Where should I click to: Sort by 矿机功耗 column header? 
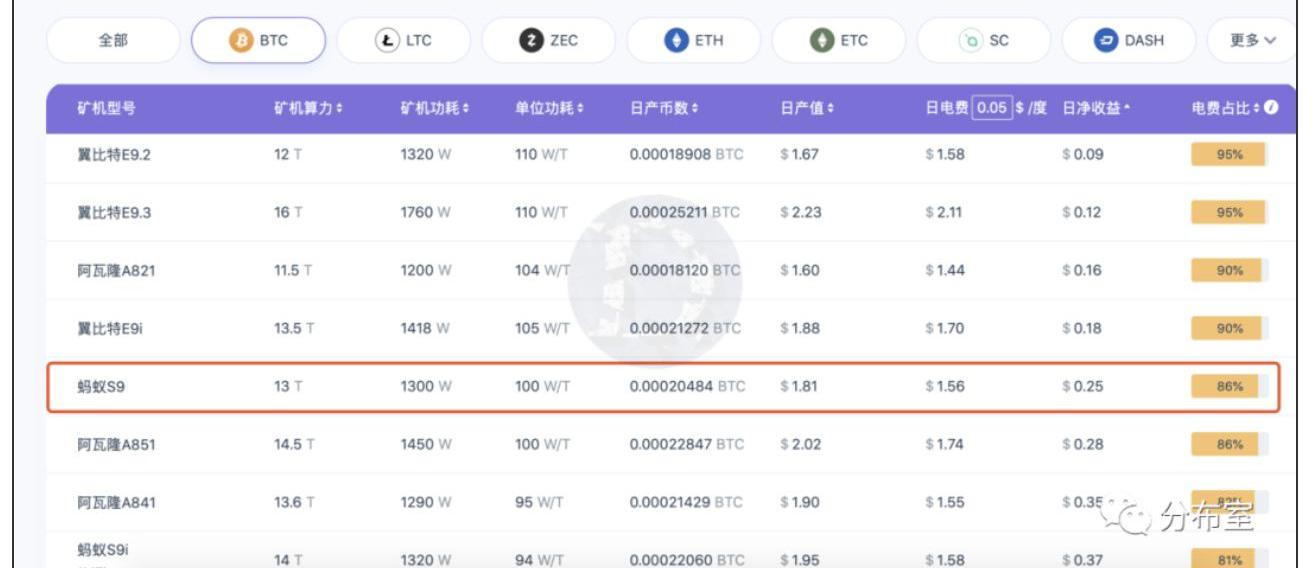pos(434,108)
